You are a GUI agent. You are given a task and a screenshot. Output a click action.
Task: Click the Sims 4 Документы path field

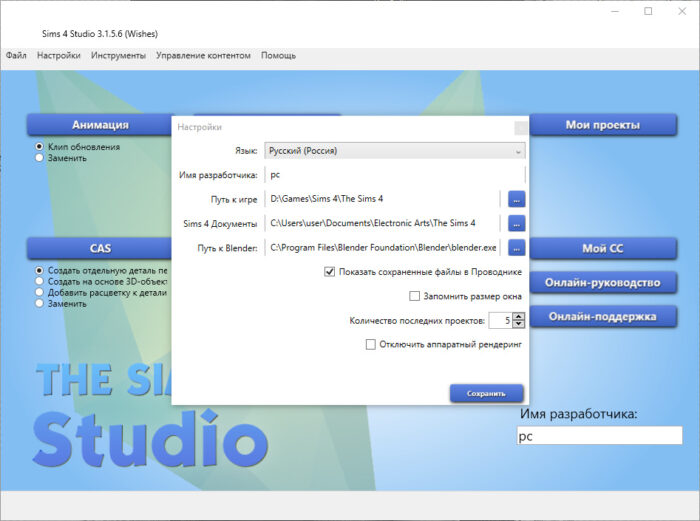(x=383, y=223)
